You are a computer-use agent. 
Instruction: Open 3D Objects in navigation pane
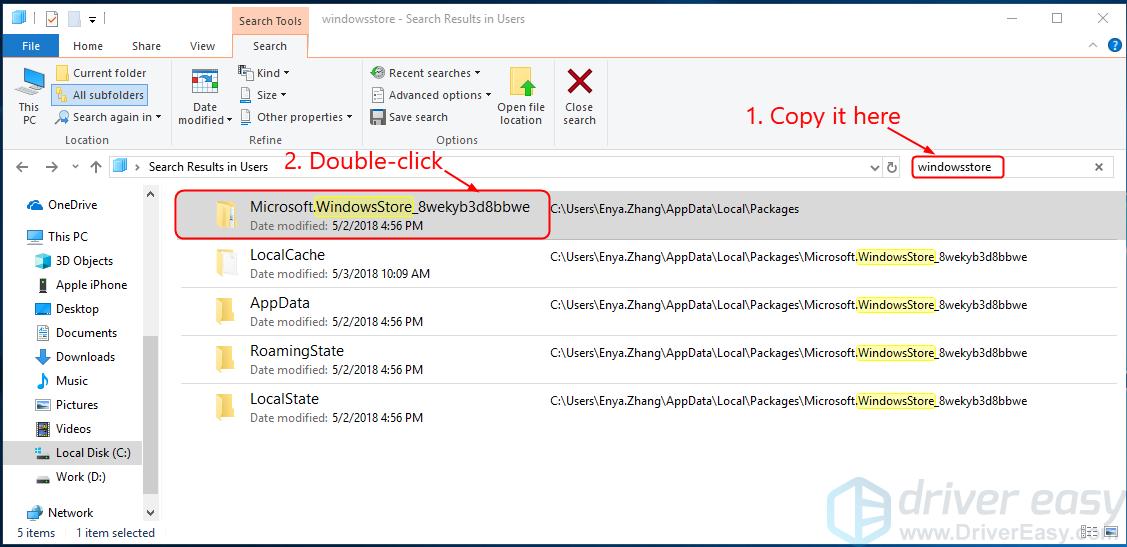pyautogui.click(x=74, y=261)
